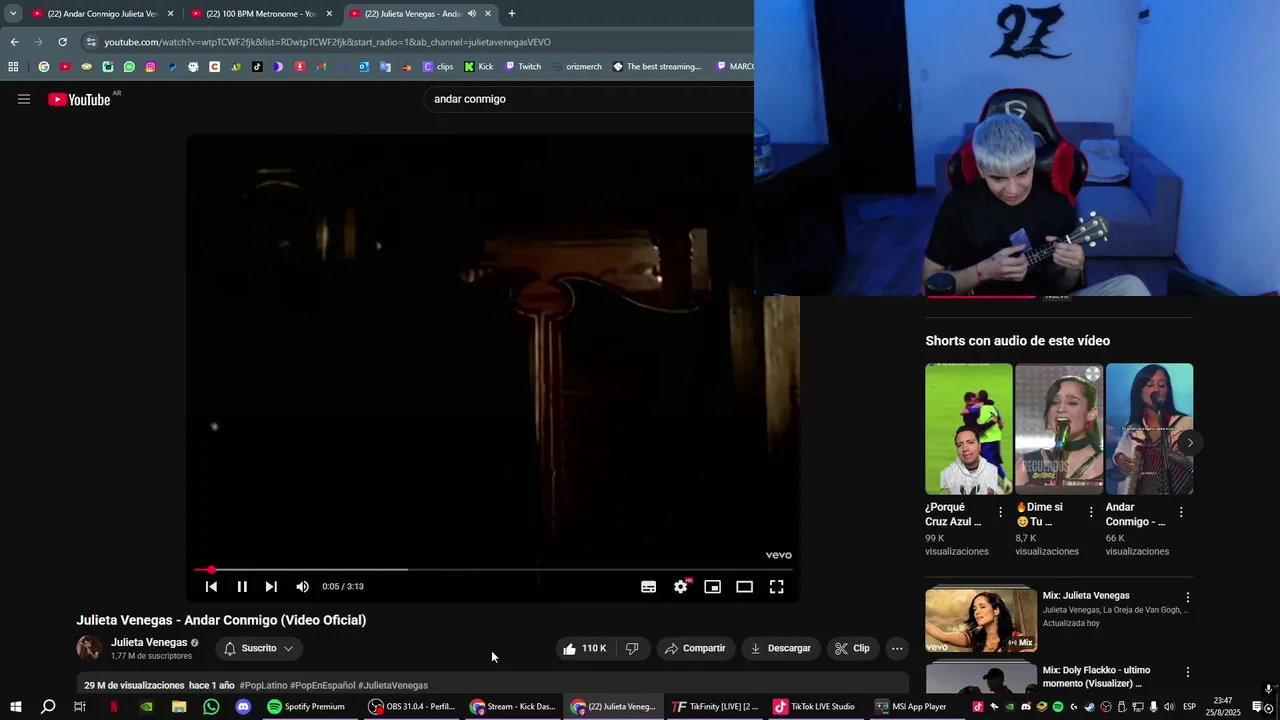Open the TikTok bookmark icon

pyautogui.click(x=257, y=67)
